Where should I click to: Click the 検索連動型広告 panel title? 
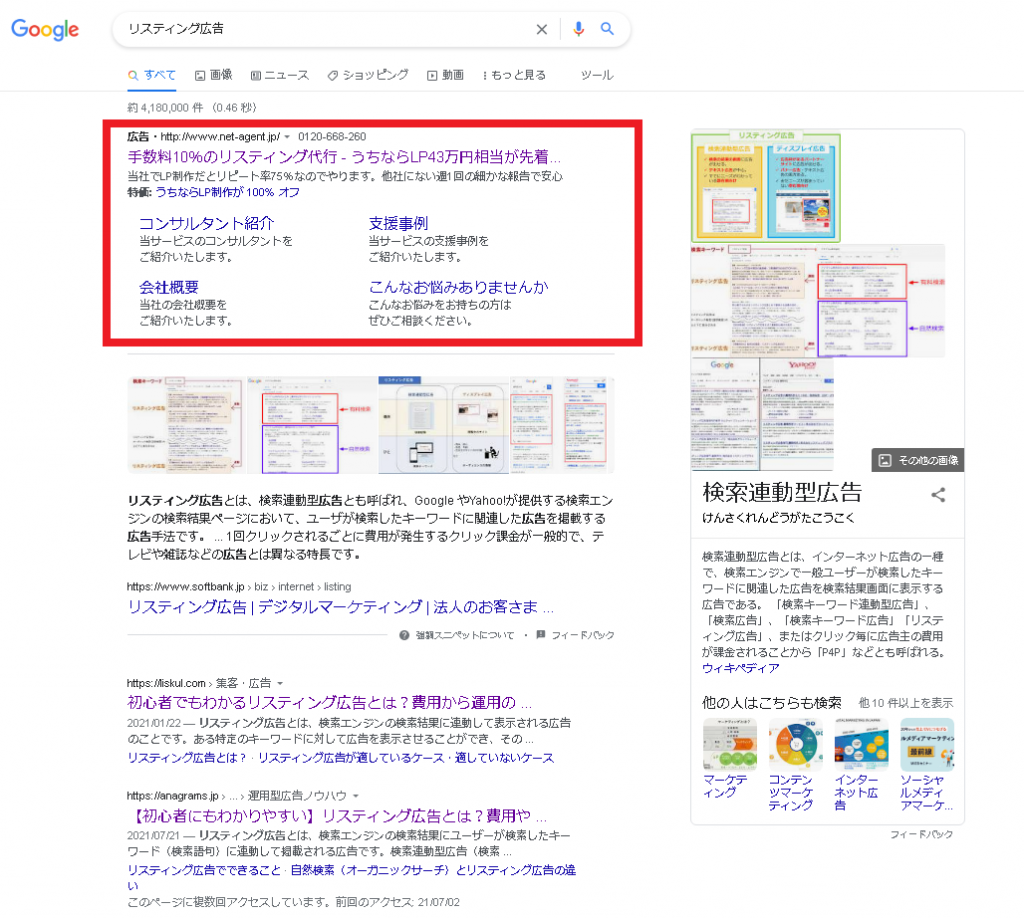tap(782, 492)
